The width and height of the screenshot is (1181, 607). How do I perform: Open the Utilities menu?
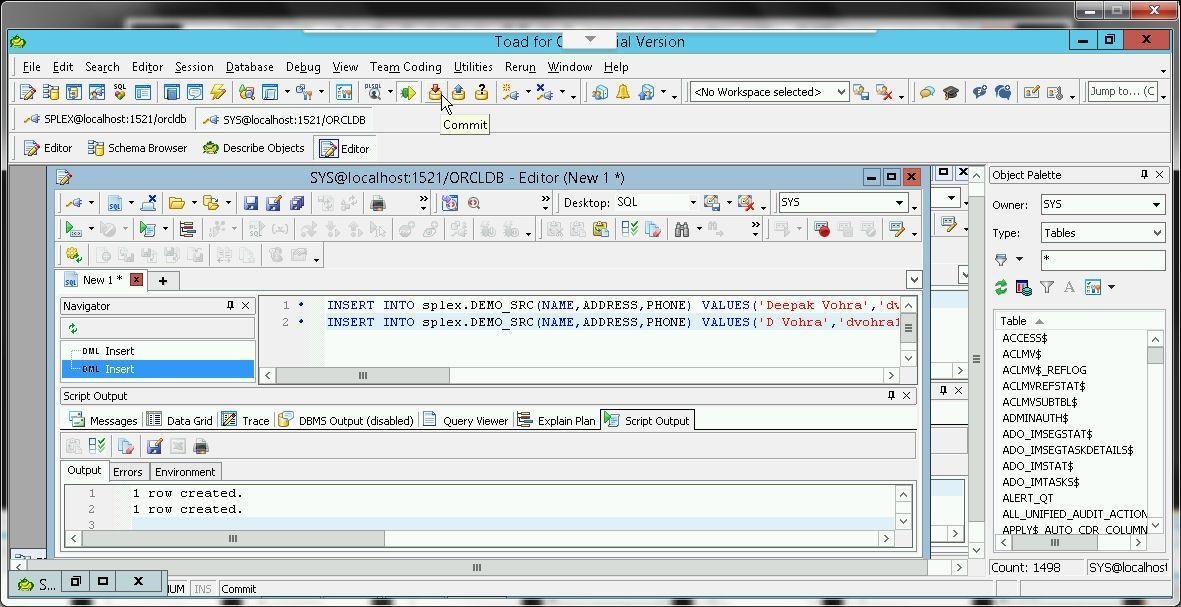pyautogui.click(x=473, y=67)
